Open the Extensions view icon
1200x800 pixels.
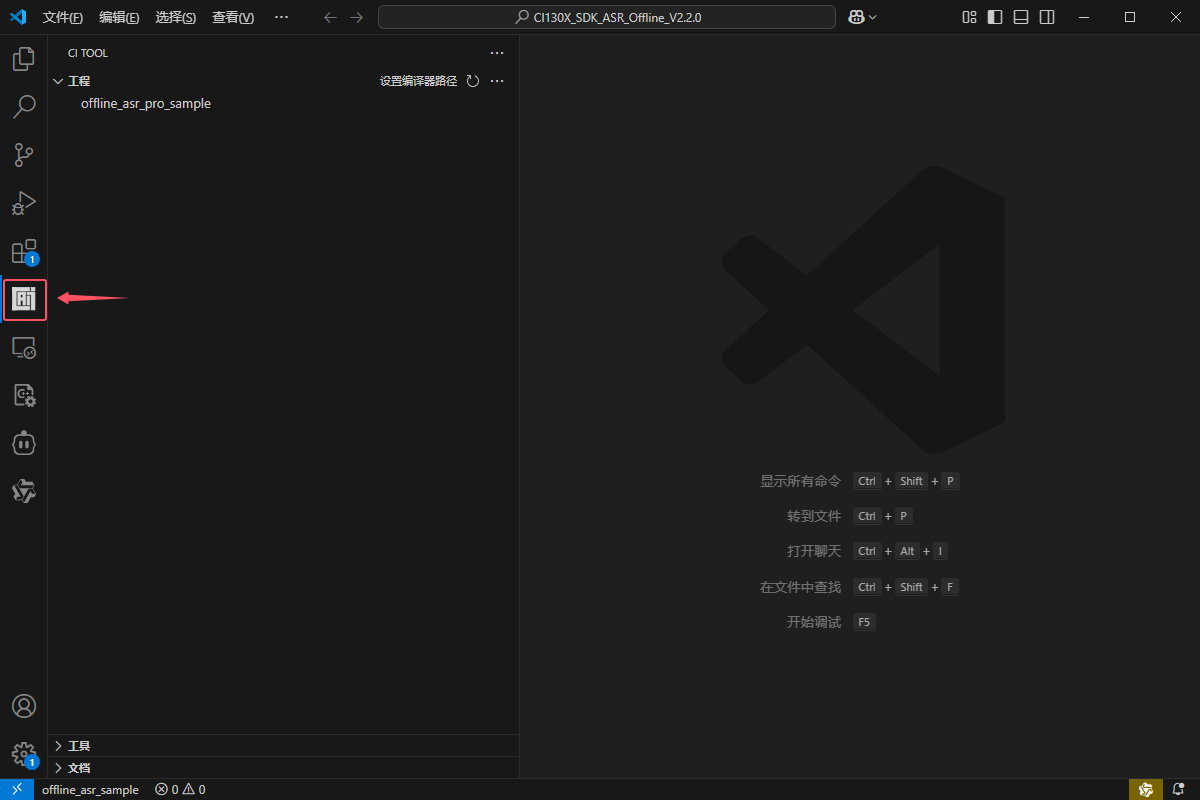(23, 251)
